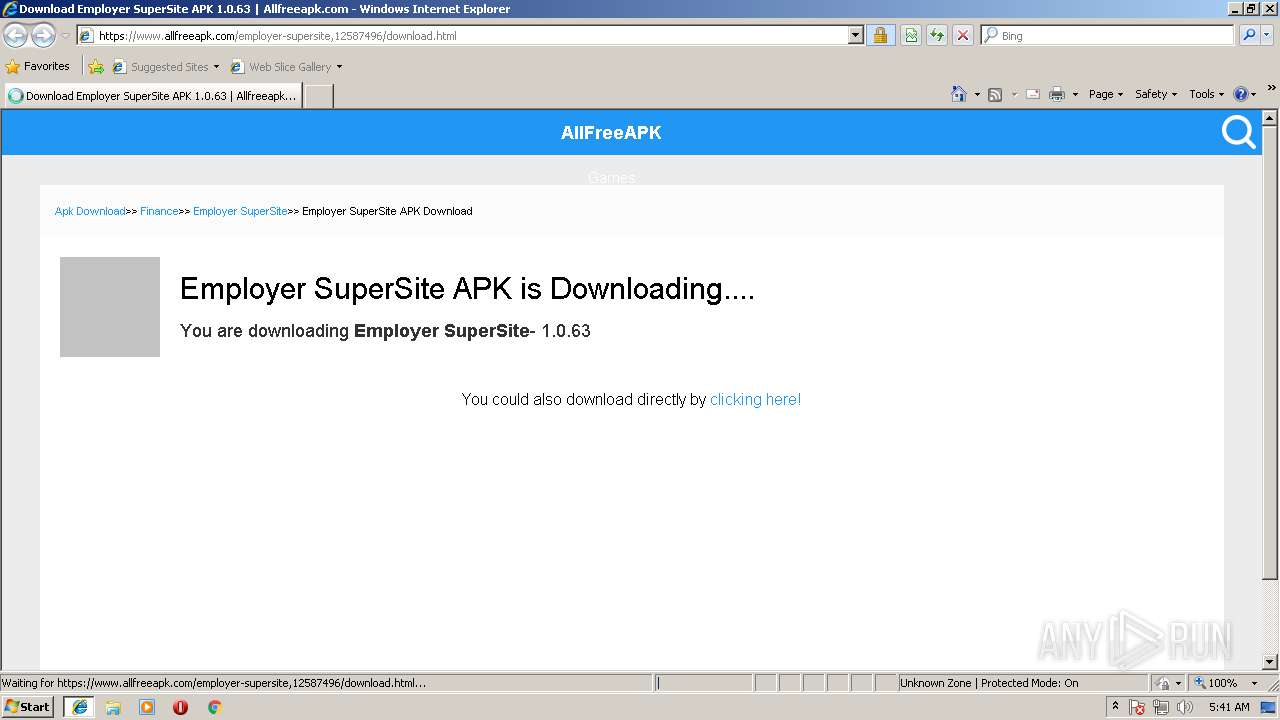
Task: Open the Employer SuperSite breadcrumb link
Action: pyautogui.click(x=240, y=211)
